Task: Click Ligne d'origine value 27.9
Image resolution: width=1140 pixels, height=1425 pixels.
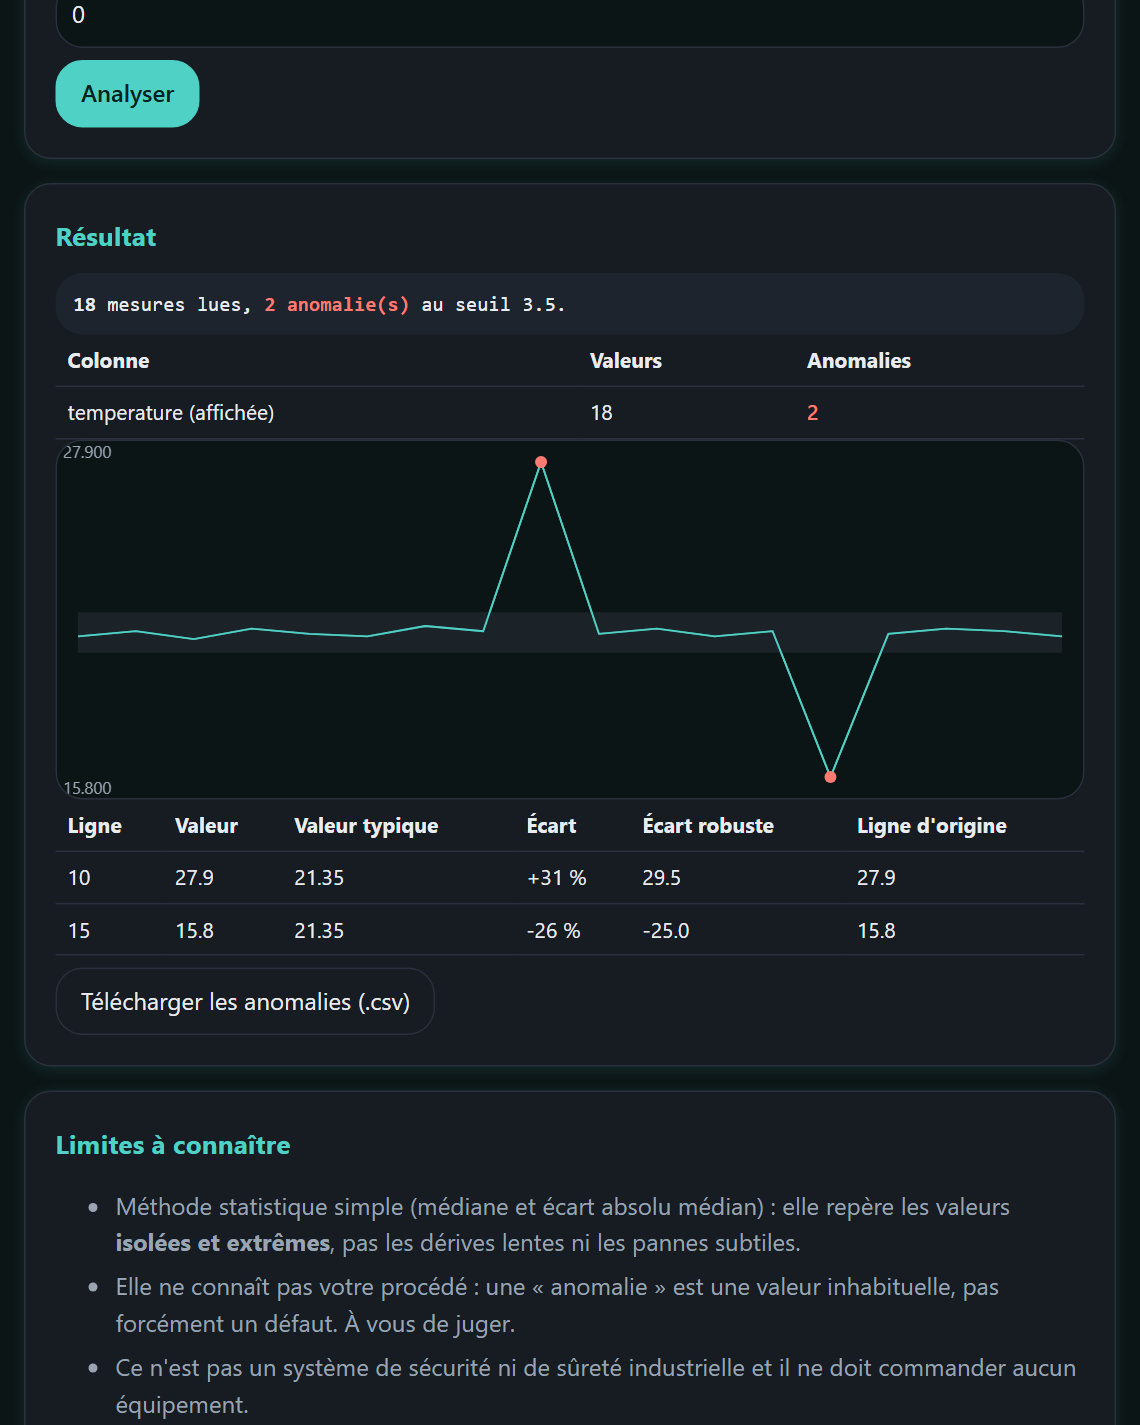Action: 876,878
